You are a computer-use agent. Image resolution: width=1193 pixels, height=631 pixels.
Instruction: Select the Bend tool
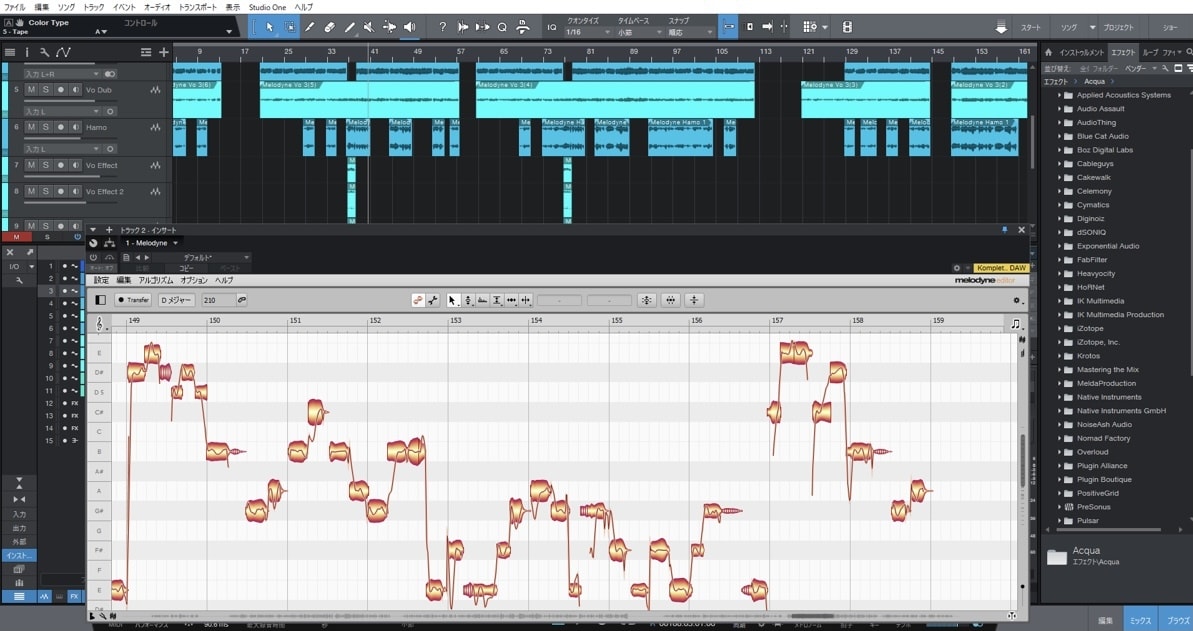click(389, 27)
